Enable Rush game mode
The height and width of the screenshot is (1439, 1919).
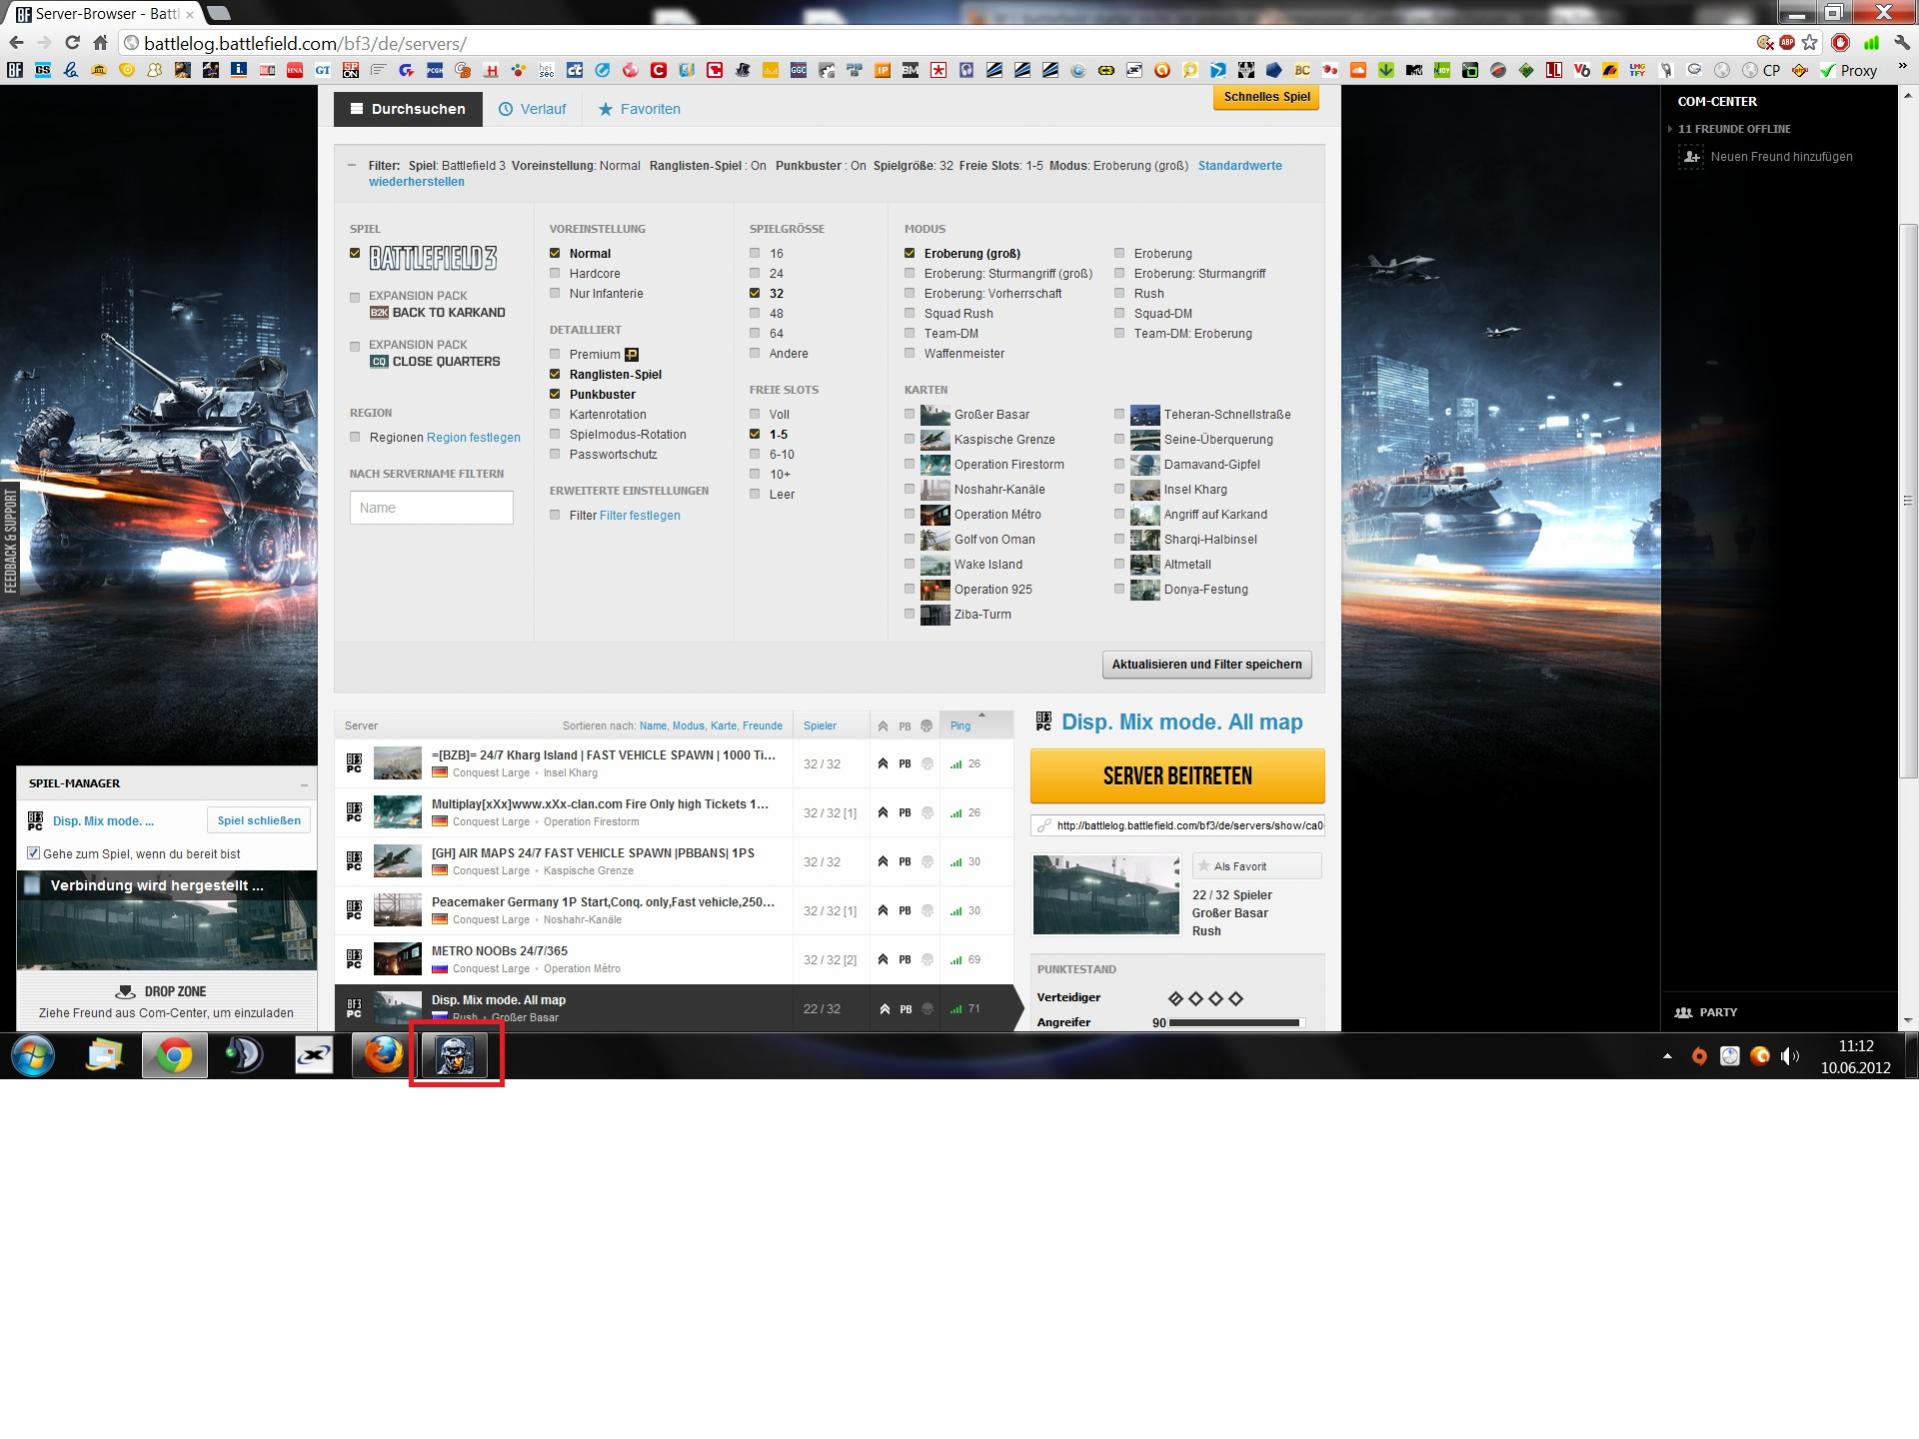pos(1120,293)
